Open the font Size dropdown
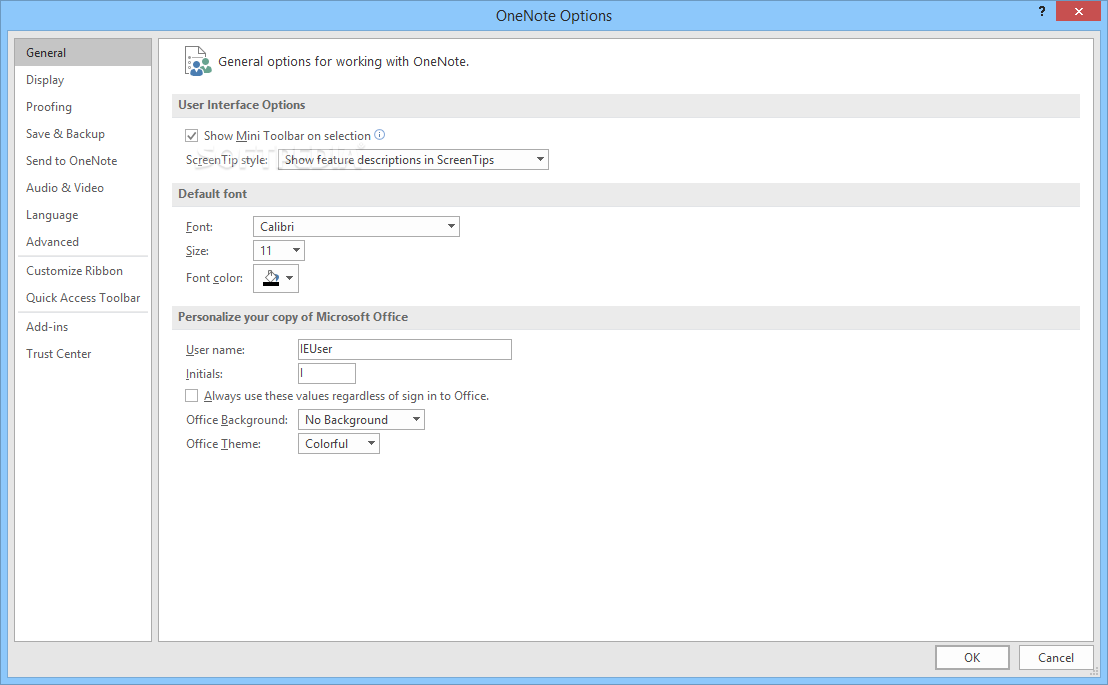The image size is (1108, 685). 279,250
